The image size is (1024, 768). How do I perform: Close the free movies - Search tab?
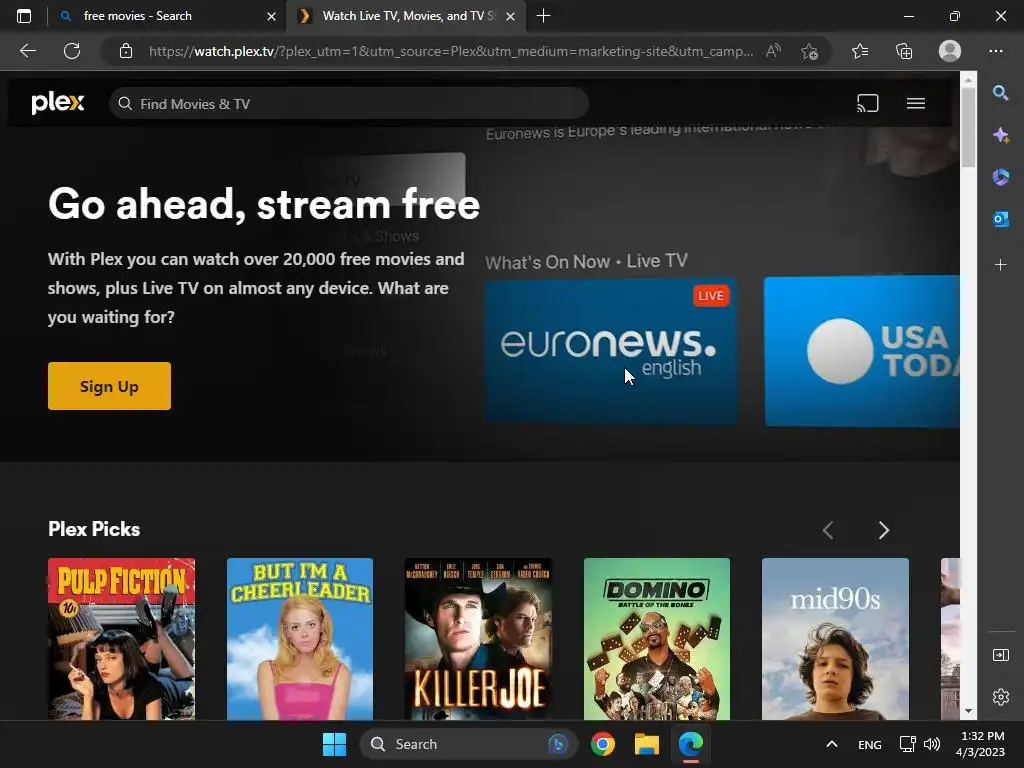272,16
